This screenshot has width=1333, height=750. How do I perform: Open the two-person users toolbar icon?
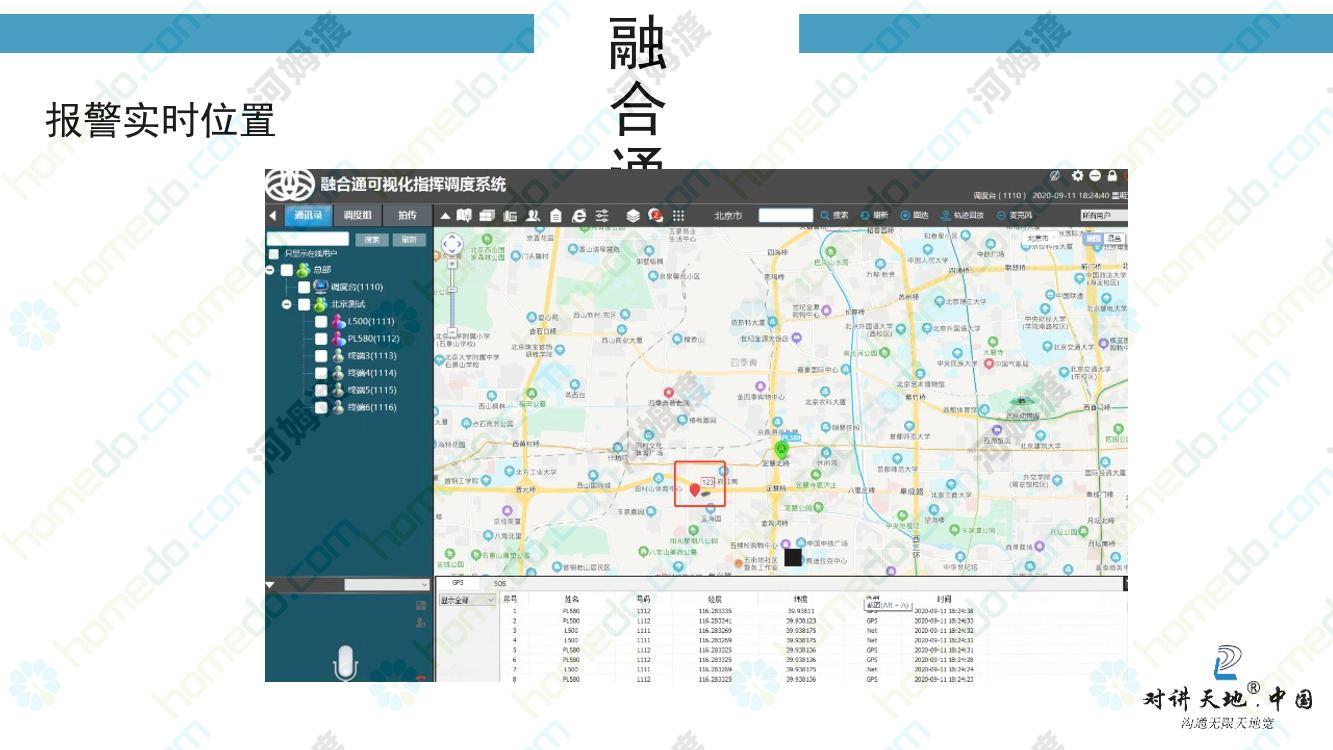[x=533, y=215]
